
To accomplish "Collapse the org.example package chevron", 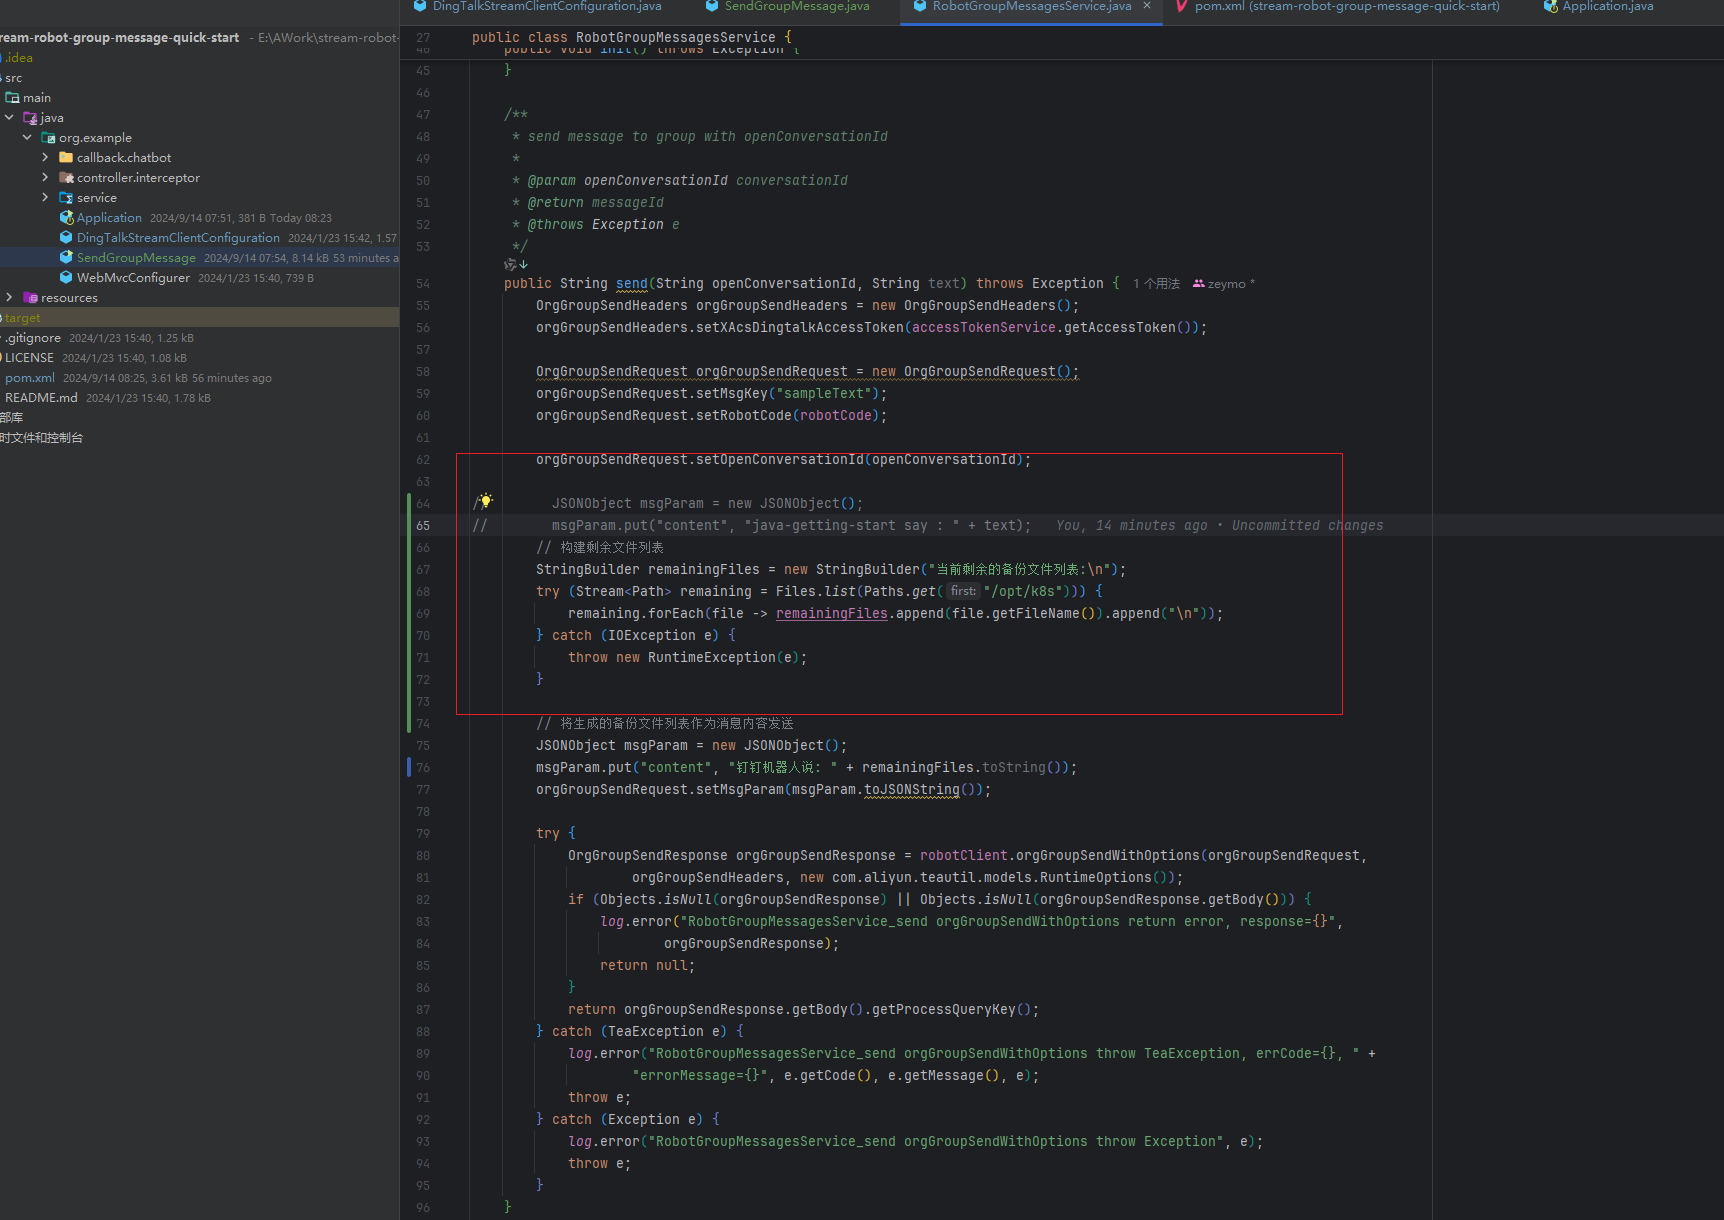I will (x=27, y=138).
